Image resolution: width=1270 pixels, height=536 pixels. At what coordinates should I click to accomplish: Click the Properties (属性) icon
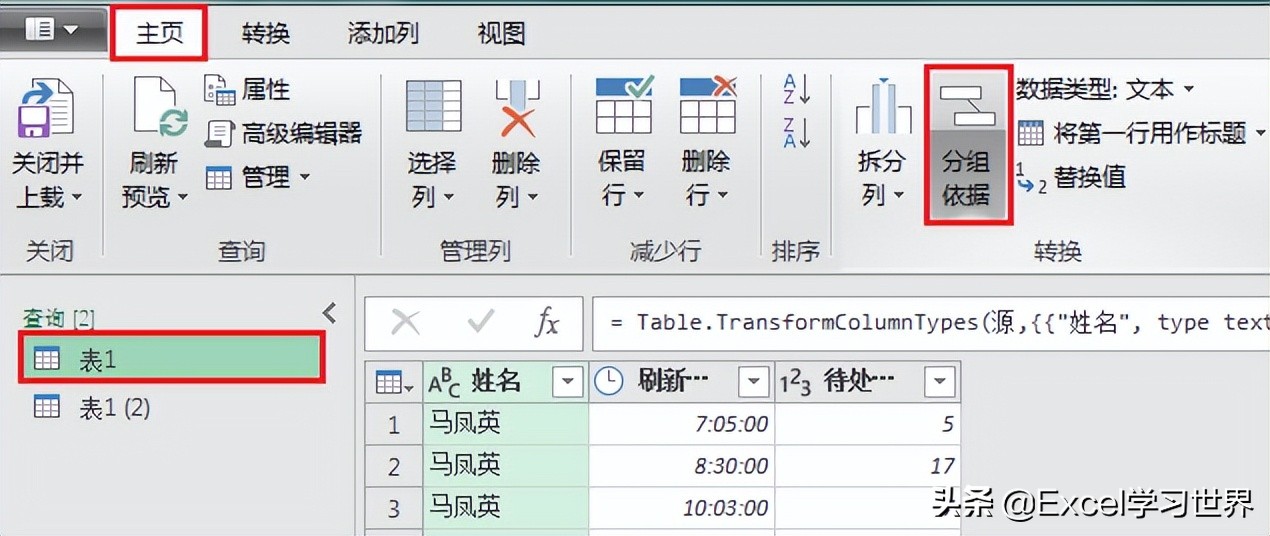[220, 90]
